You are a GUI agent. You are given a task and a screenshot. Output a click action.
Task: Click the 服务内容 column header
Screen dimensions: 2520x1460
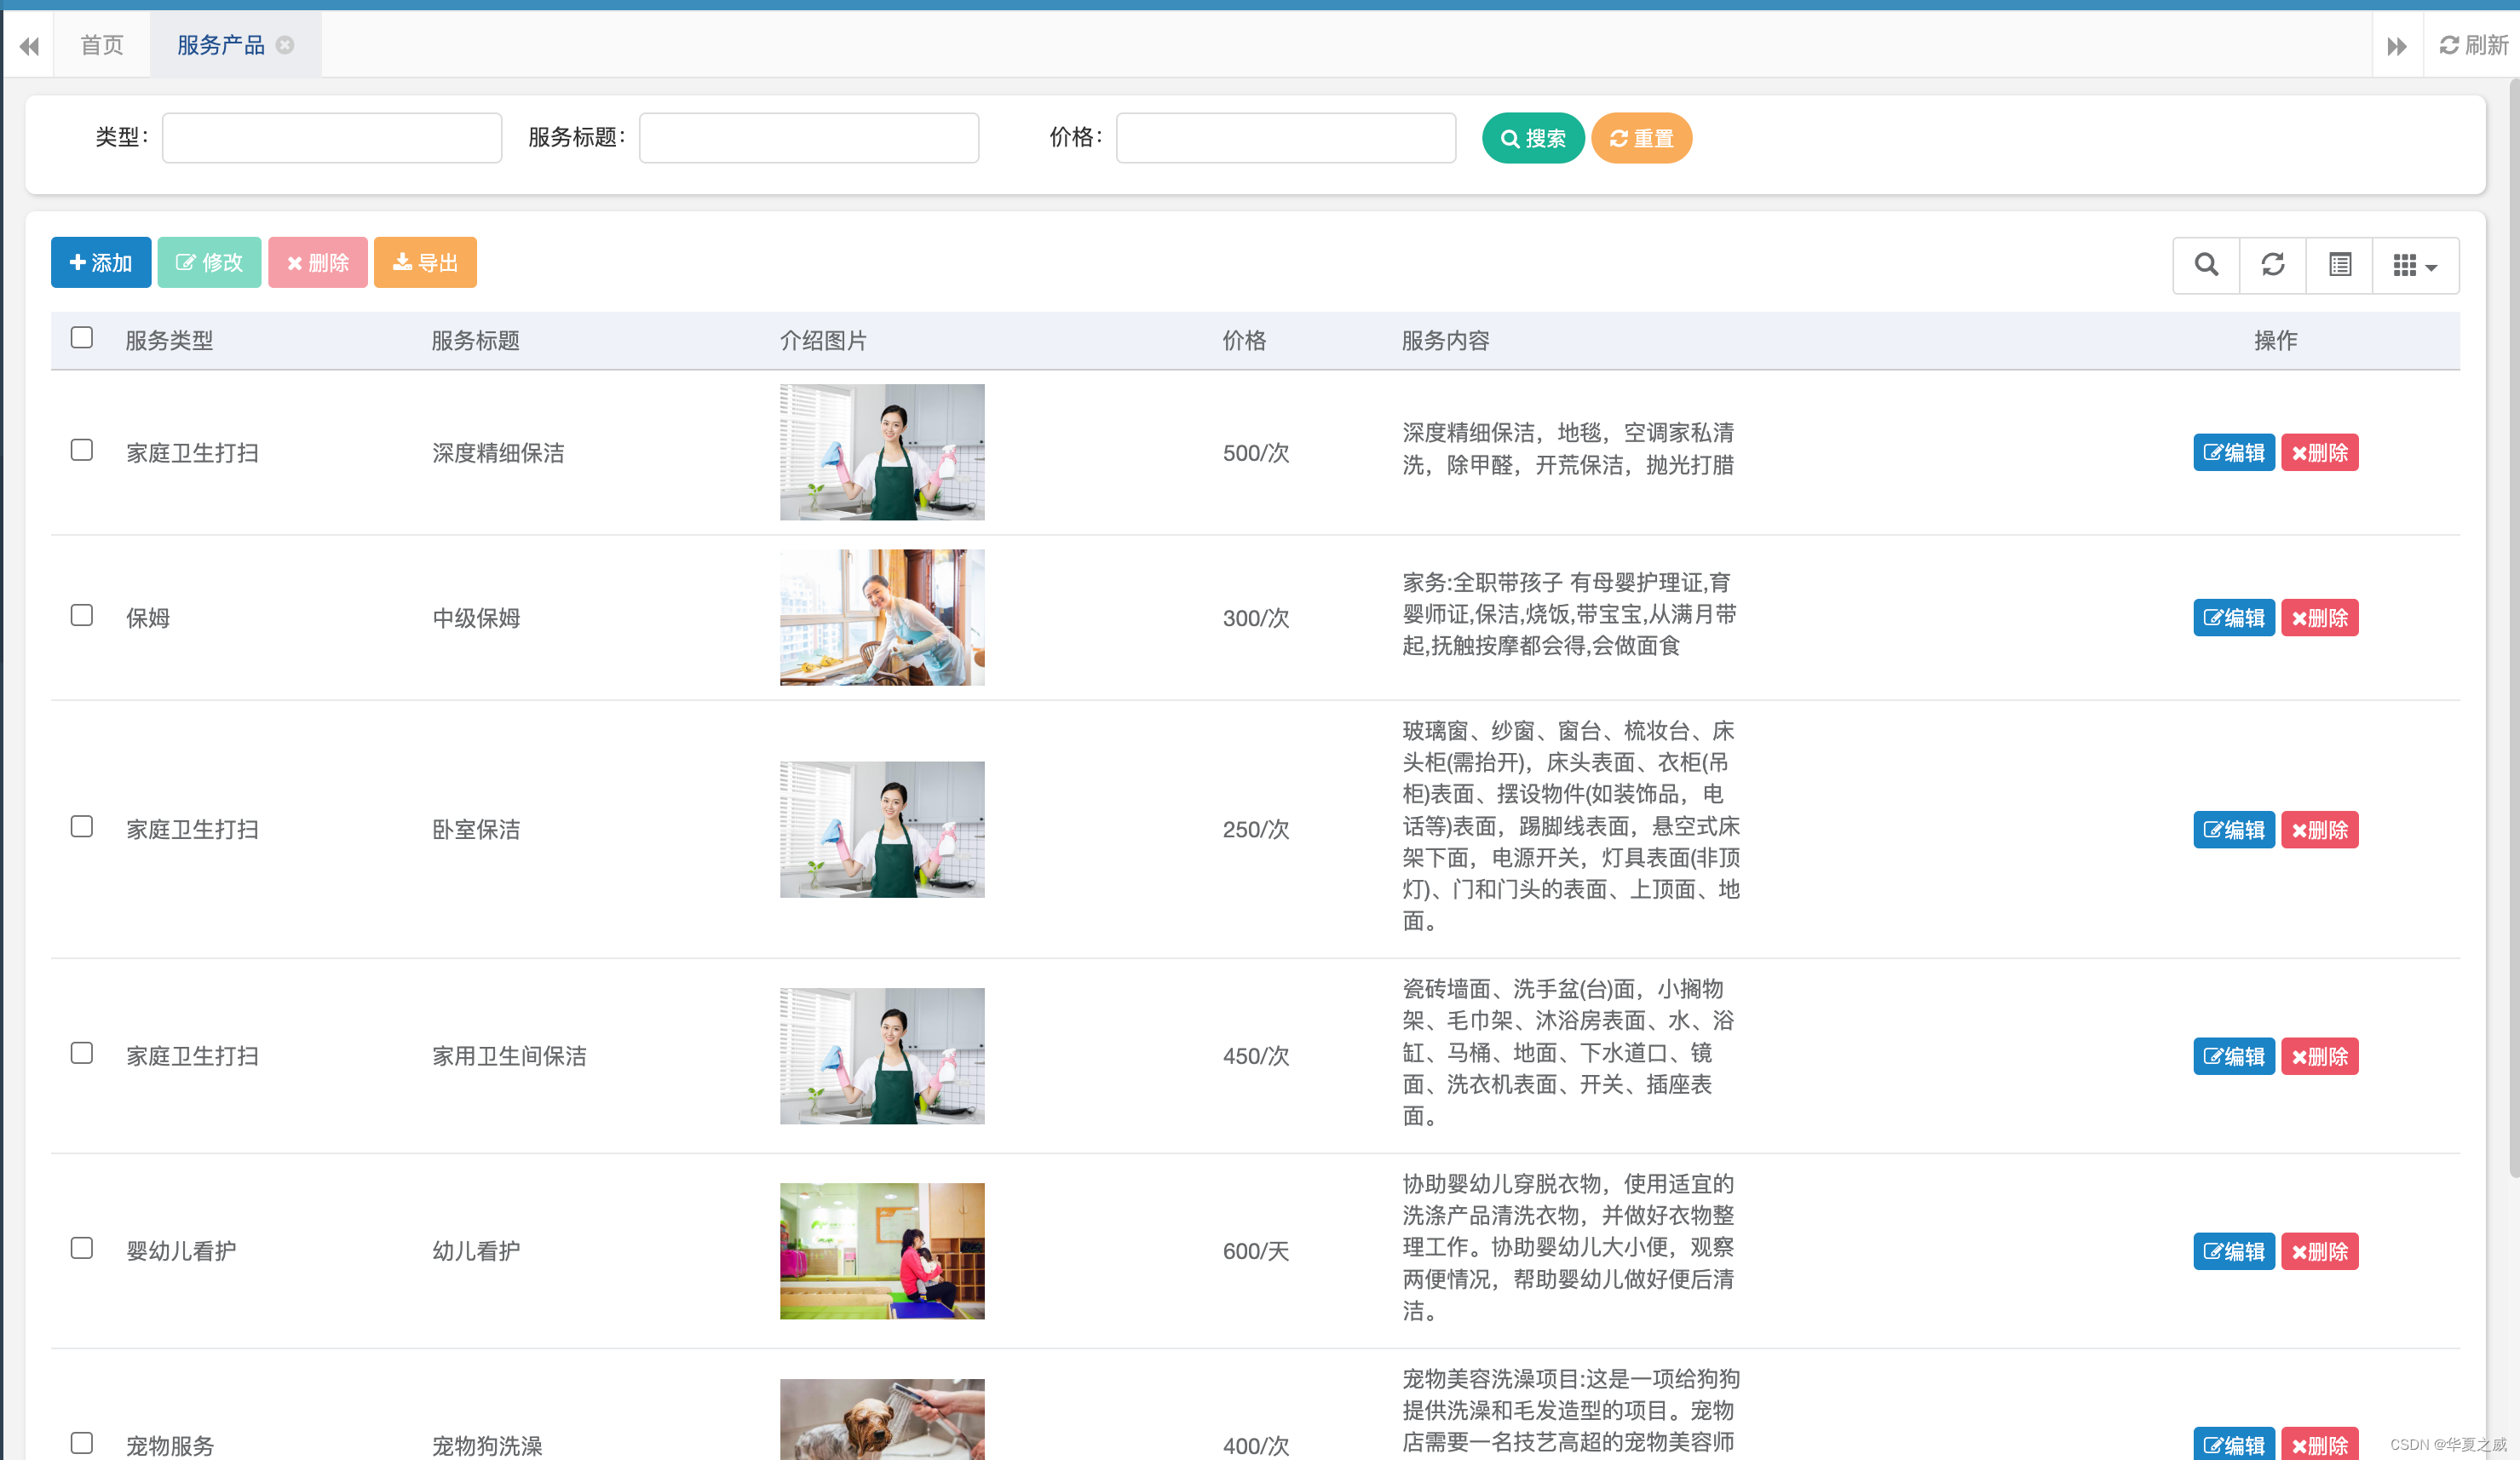tap(1445, 340)
